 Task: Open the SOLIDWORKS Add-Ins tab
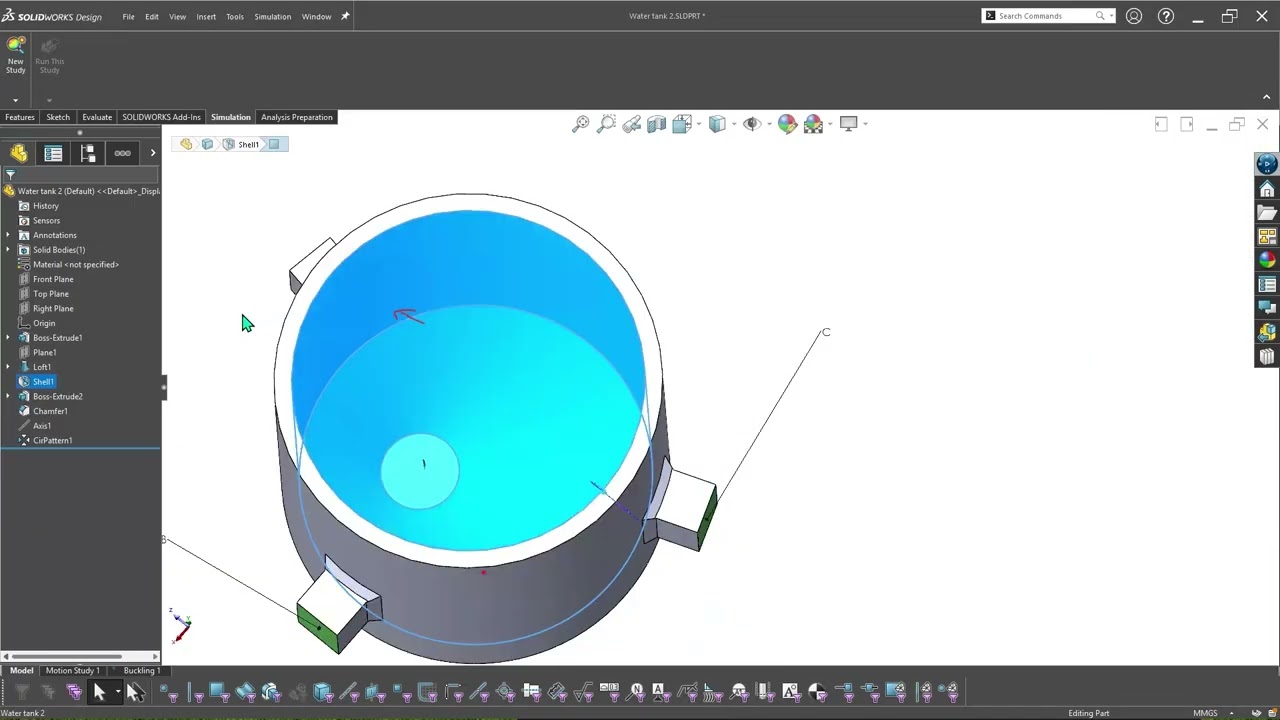(x=161, y=117)
